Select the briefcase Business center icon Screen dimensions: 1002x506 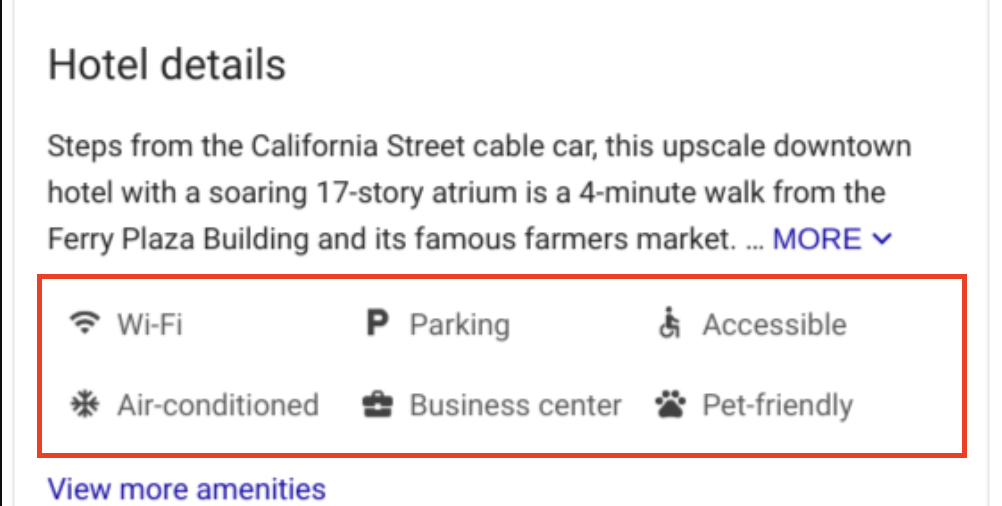tap(378, 404)
